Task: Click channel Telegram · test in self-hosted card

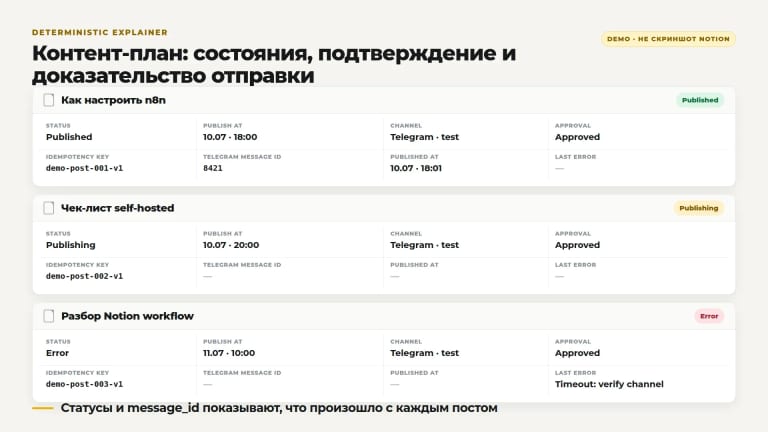Action: click(x=425, y=245)
